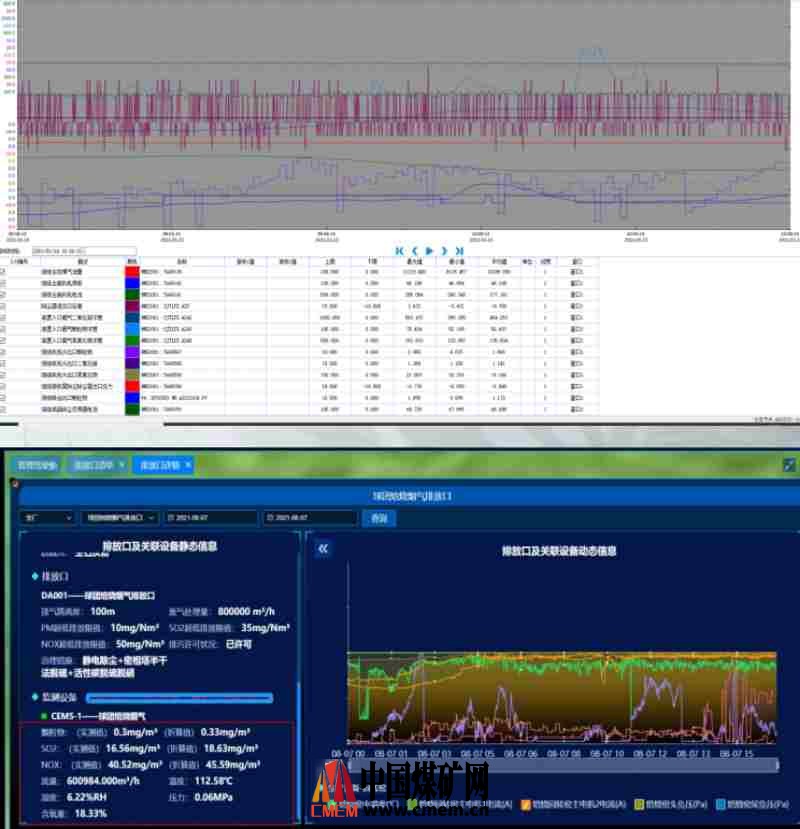Switch to the 排放口清单 tab
Viewport: 800px width, 829px height.
[95, 465]
